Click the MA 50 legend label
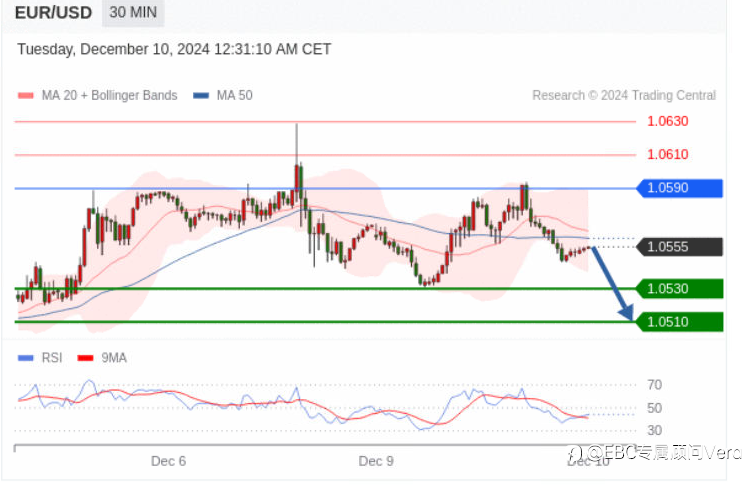The image size is (751, 486). click(234, 96)
